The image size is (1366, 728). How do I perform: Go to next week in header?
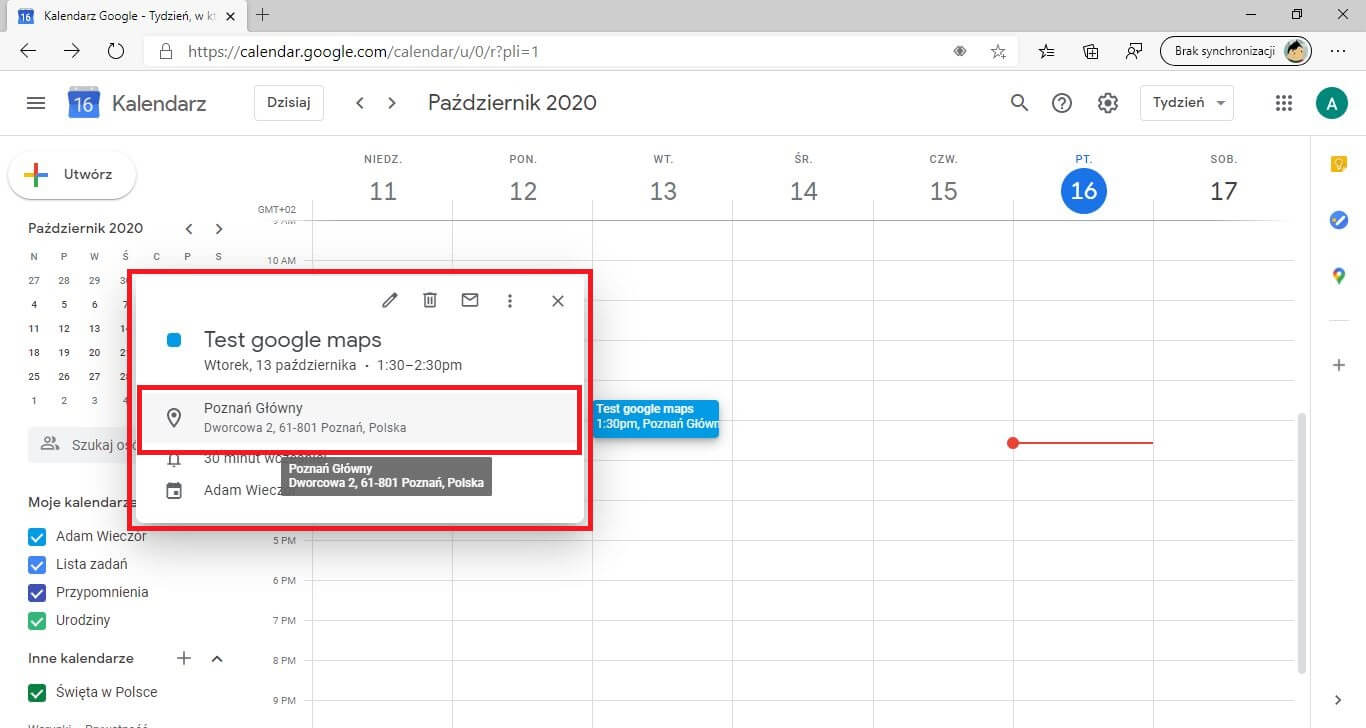[x=392, y=103]
